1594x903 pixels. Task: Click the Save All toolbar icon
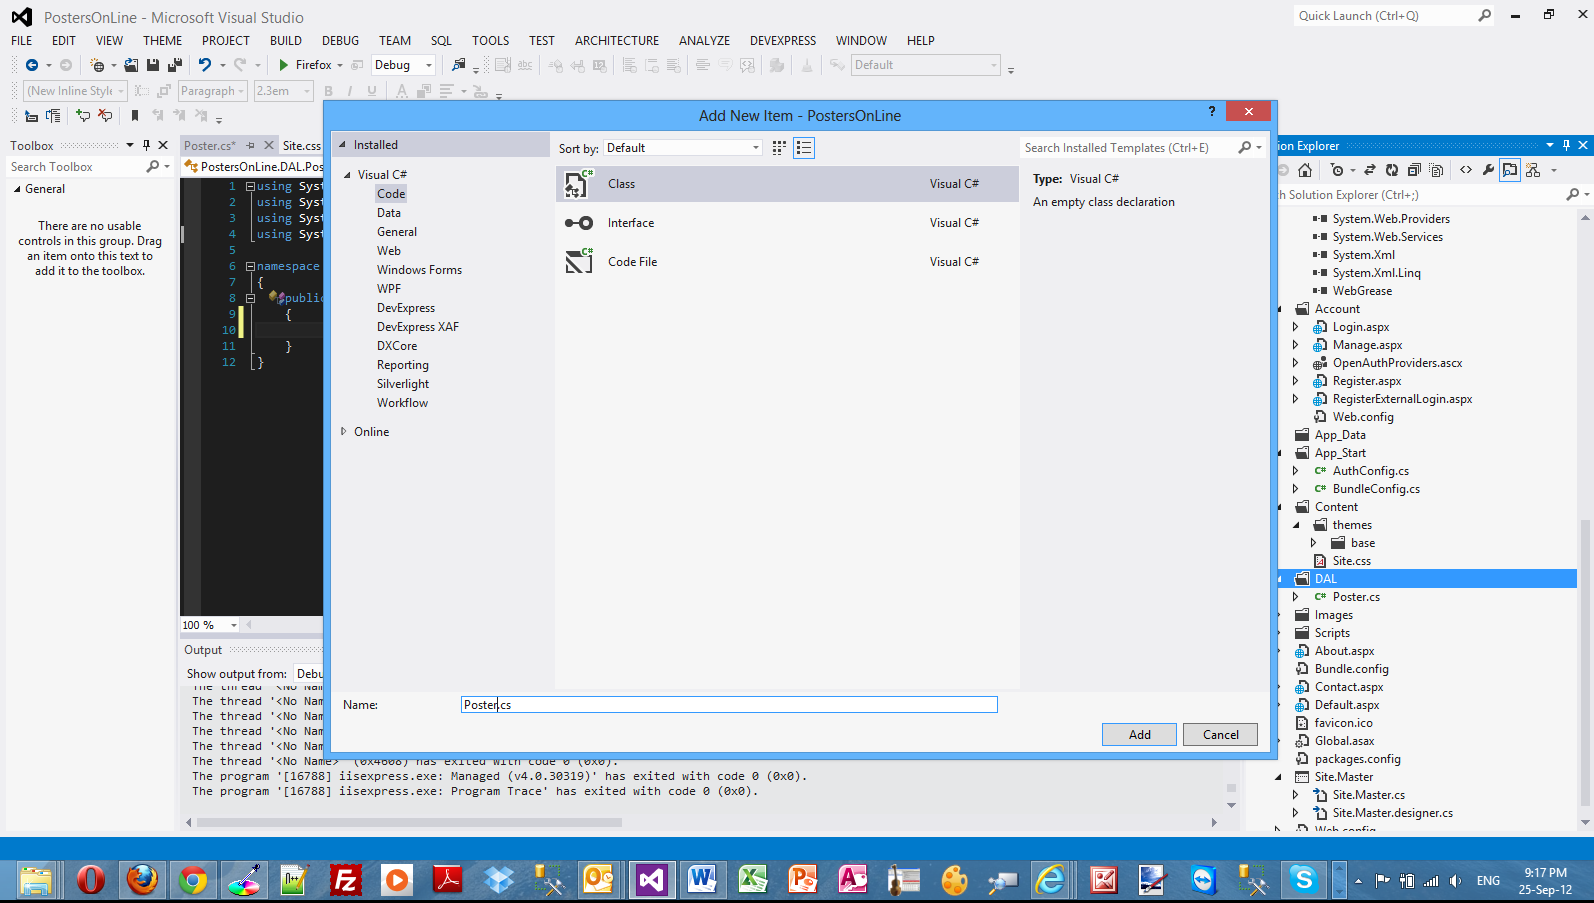pyautogui.click(x=174, y=65)
